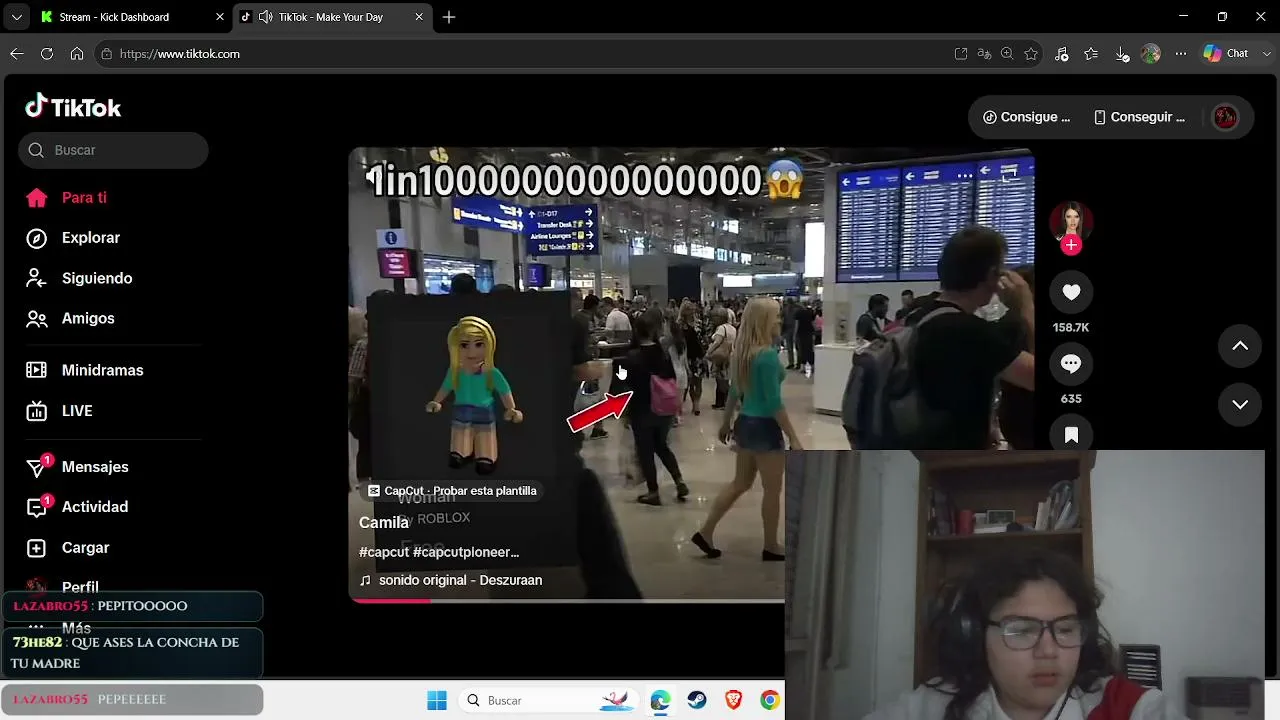Go to the previous video with up arrow
The width and height of the screenshot is (1280, 720).
(x=1240, y=346)
